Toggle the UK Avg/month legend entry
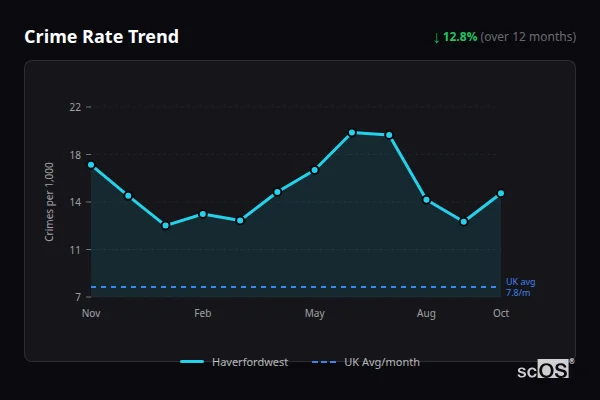 tap(366, 362)
